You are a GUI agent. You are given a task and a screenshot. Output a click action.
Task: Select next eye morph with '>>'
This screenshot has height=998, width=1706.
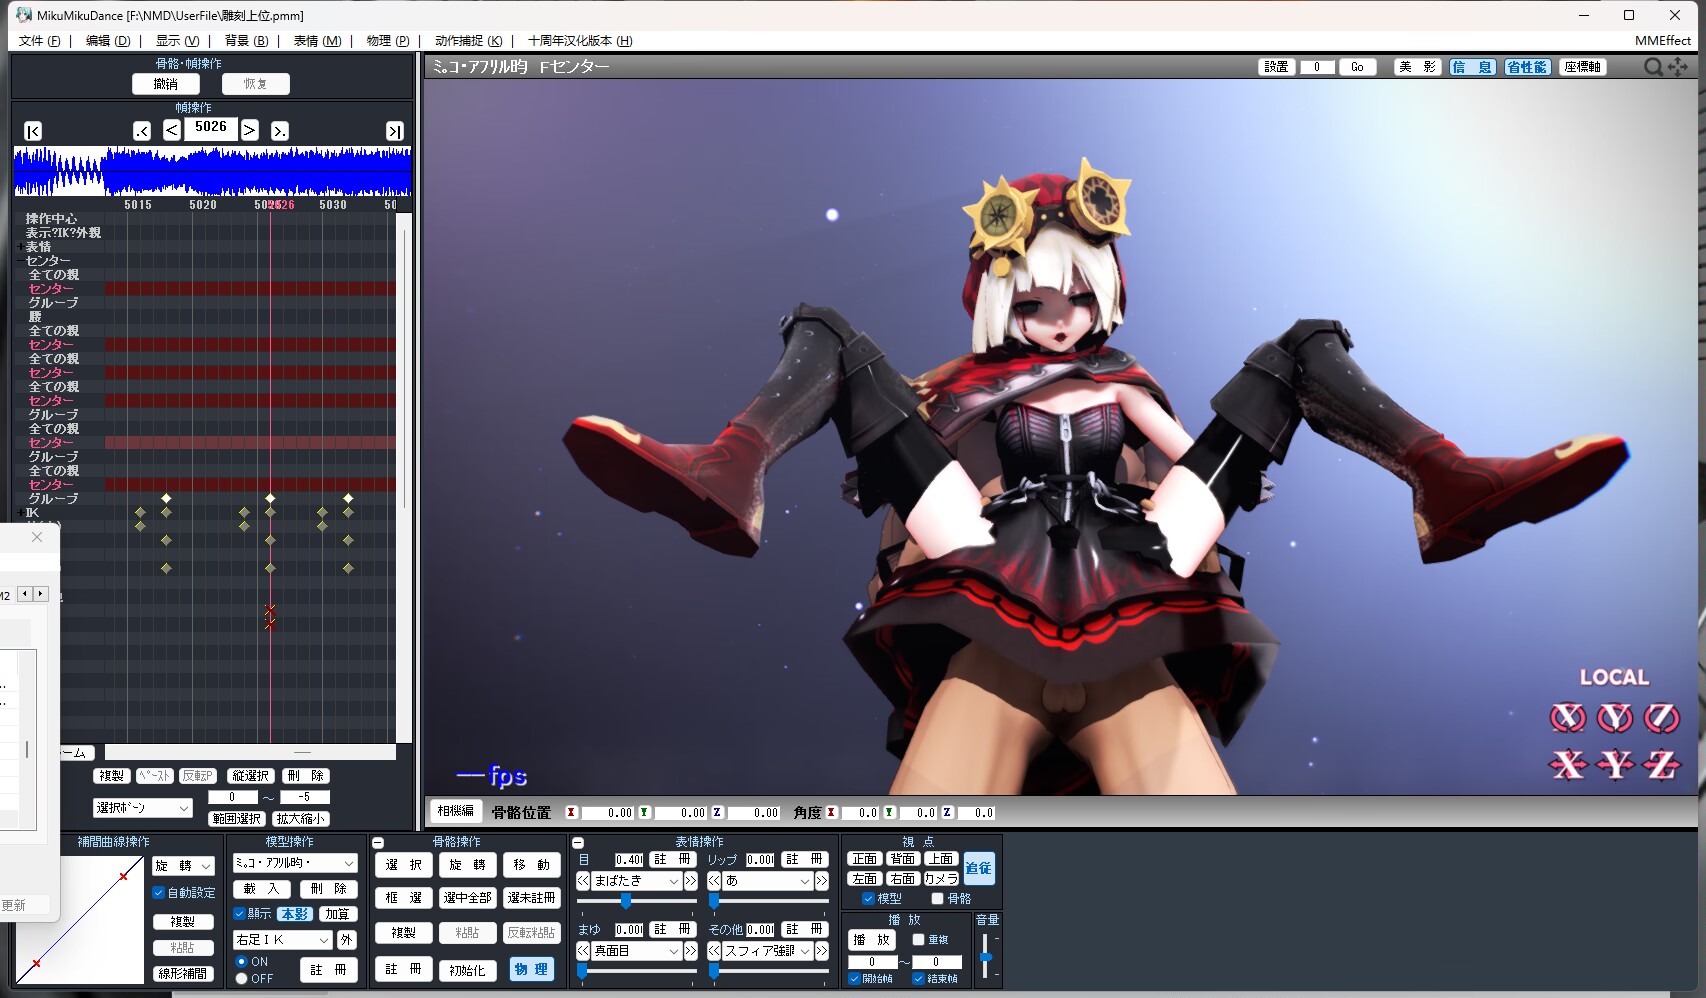pos(690,881)
